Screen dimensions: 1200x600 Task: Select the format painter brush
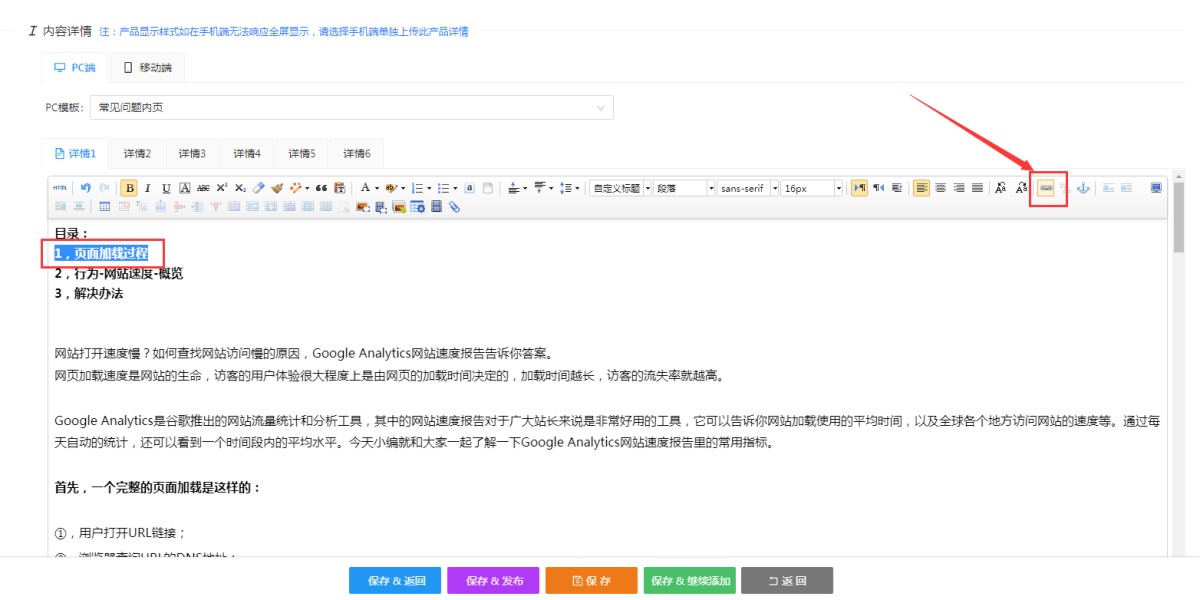[x=277, y=188]
